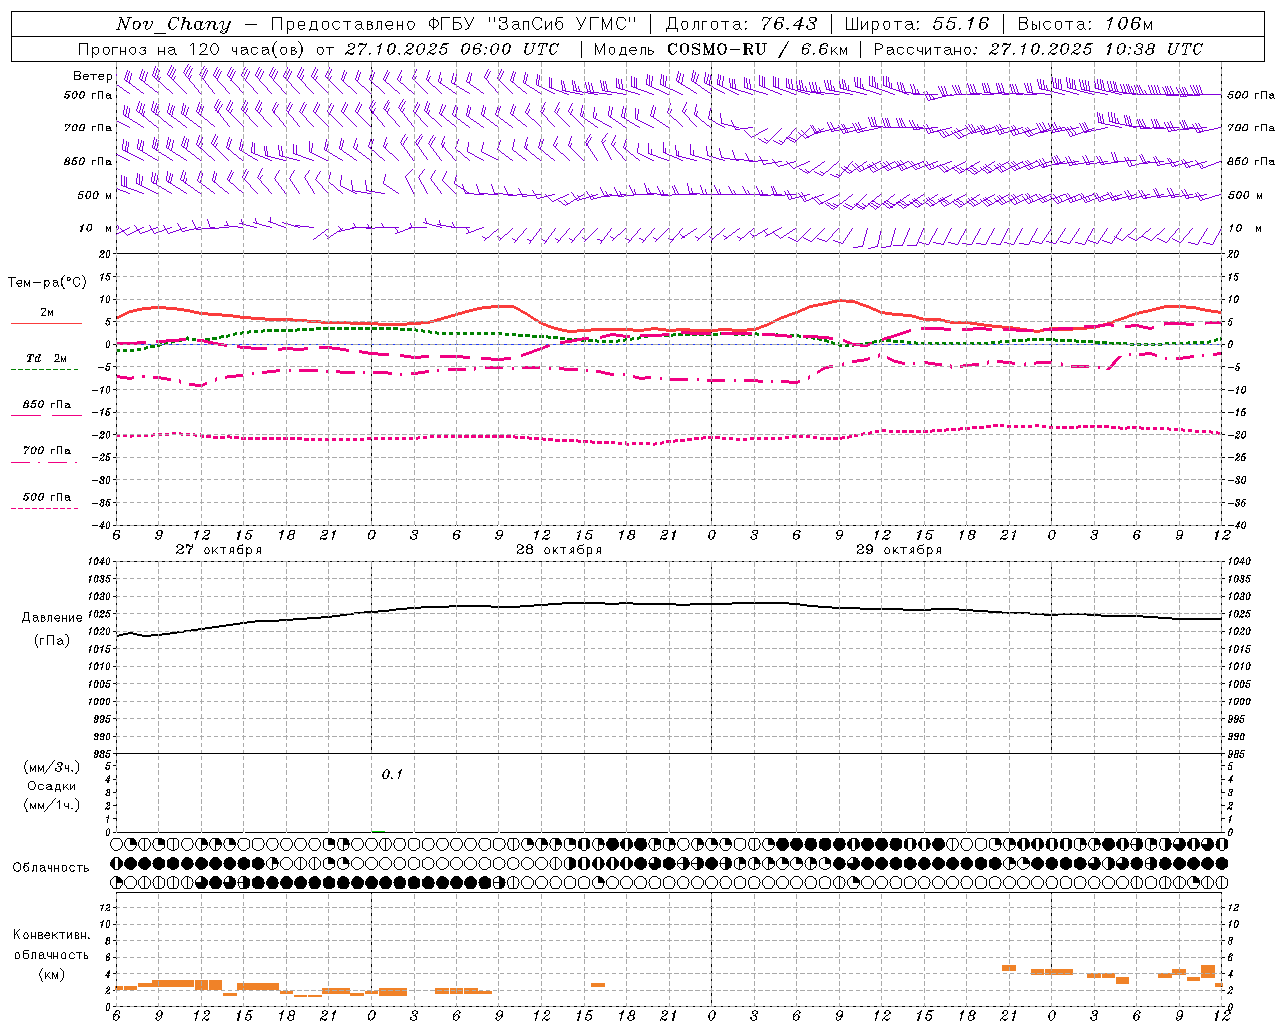Click the 'Долгота: 76.43' longitude value

[x=741, y=24]
